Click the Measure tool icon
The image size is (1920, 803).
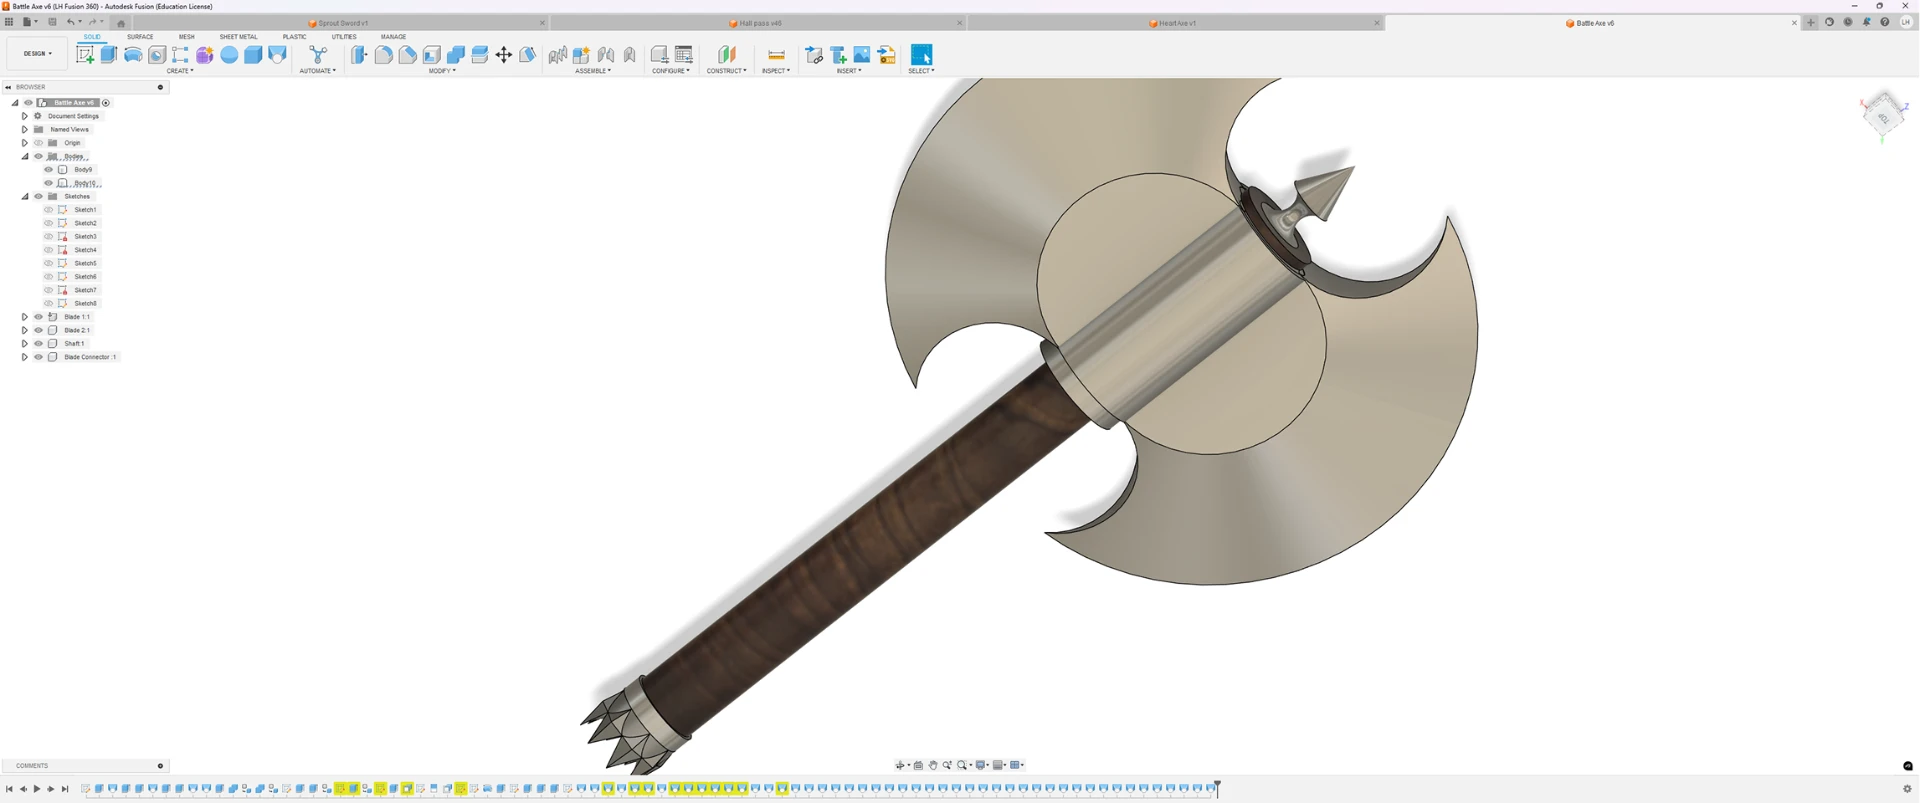(x=776, y=55)
